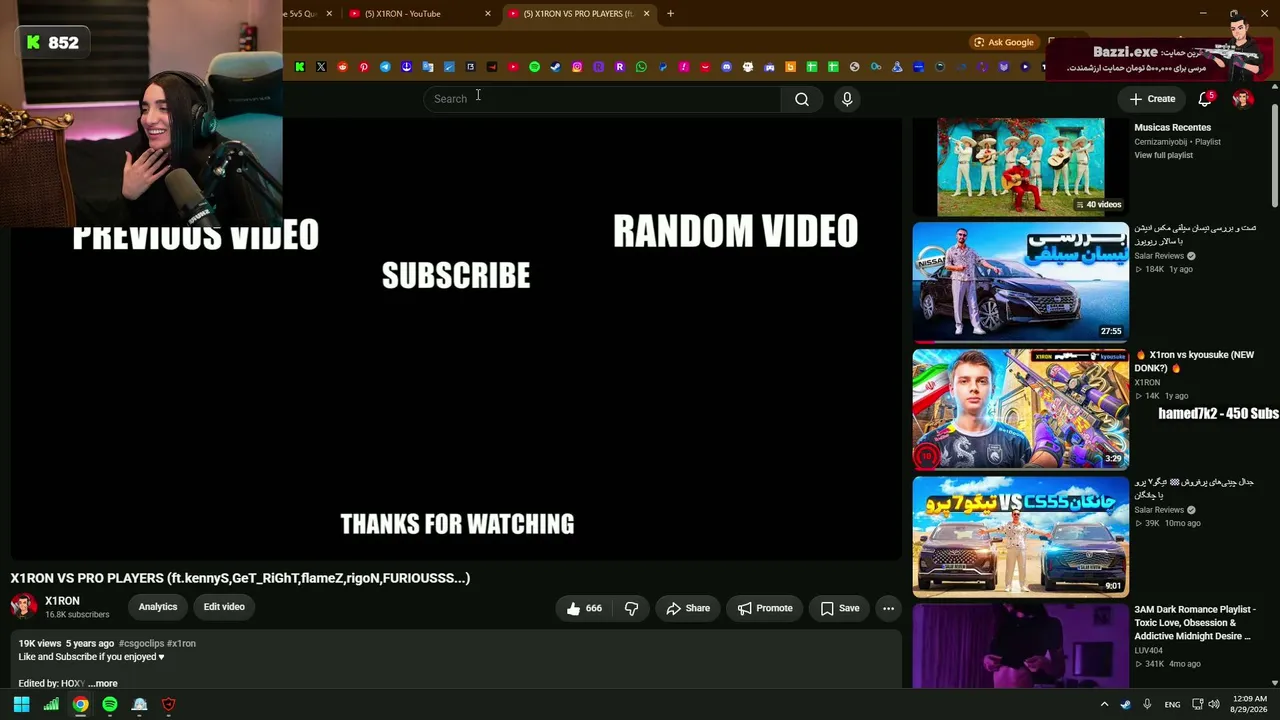This screenshot has width=1280, height=720.
Task: Open the 3AM Dark Romance Playlist title
Action: (1195, 622)
